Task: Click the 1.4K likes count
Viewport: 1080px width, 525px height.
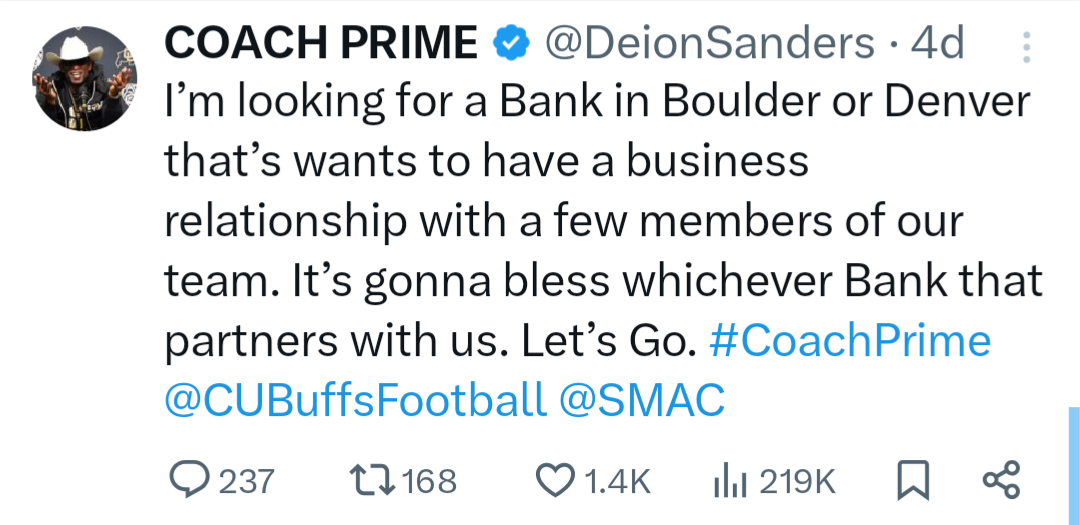Action: pyautogui.click(x=616, y=482)
